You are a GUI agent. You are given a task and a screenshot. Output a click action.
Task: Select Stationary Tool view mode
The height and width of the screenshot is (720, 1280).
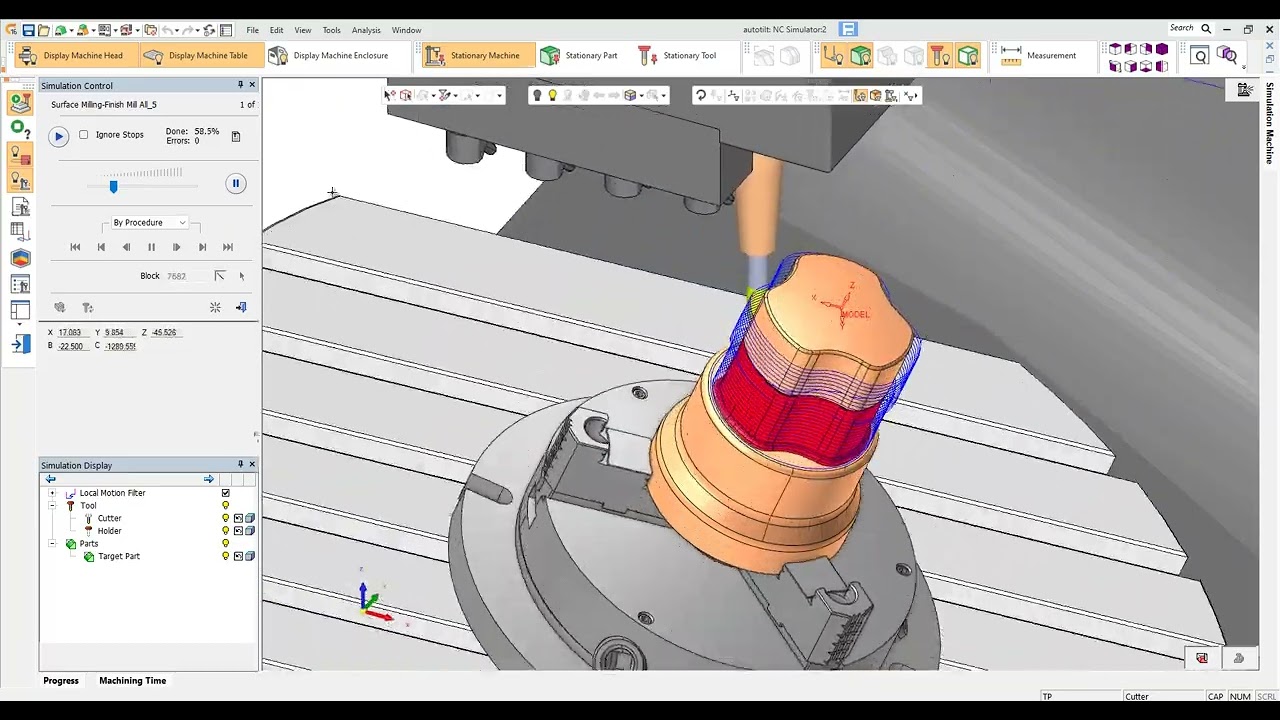pyautogui.click(x=678, y=56)
